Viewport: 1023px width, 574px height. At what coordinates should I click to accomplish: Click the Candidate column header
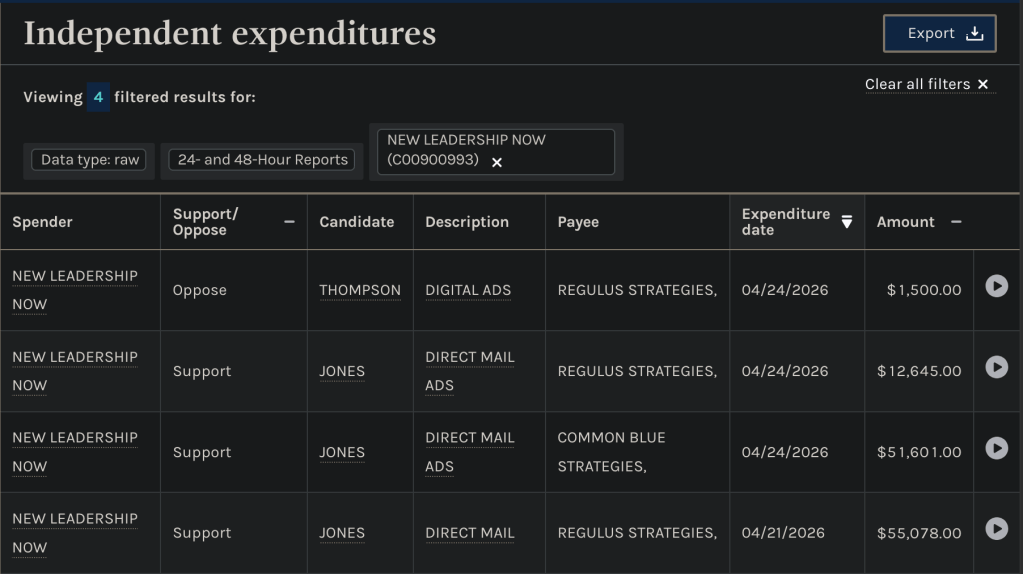tap(357, 222)
